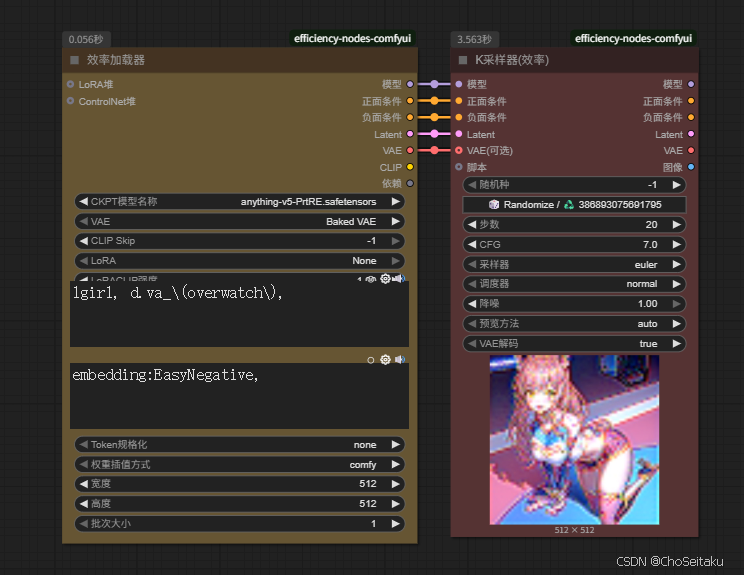Click the yellow CLIP output socket
Viewport: 744px width, 575px height.
point(410,167)
